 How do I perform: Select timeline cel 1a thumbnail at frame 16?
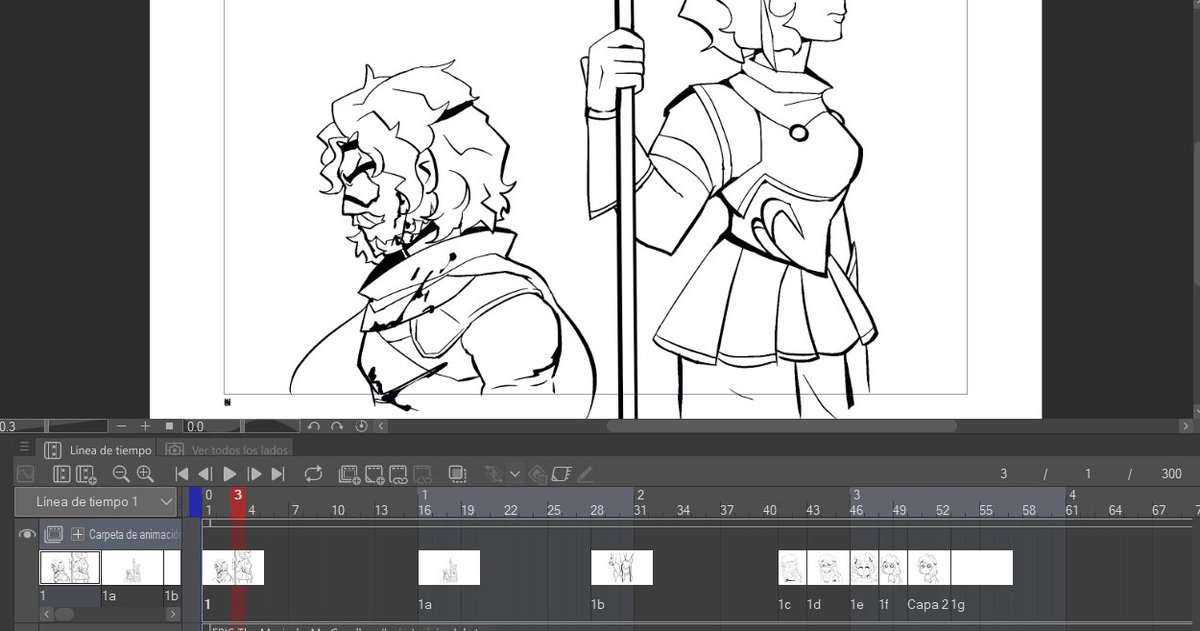(449, 567)
